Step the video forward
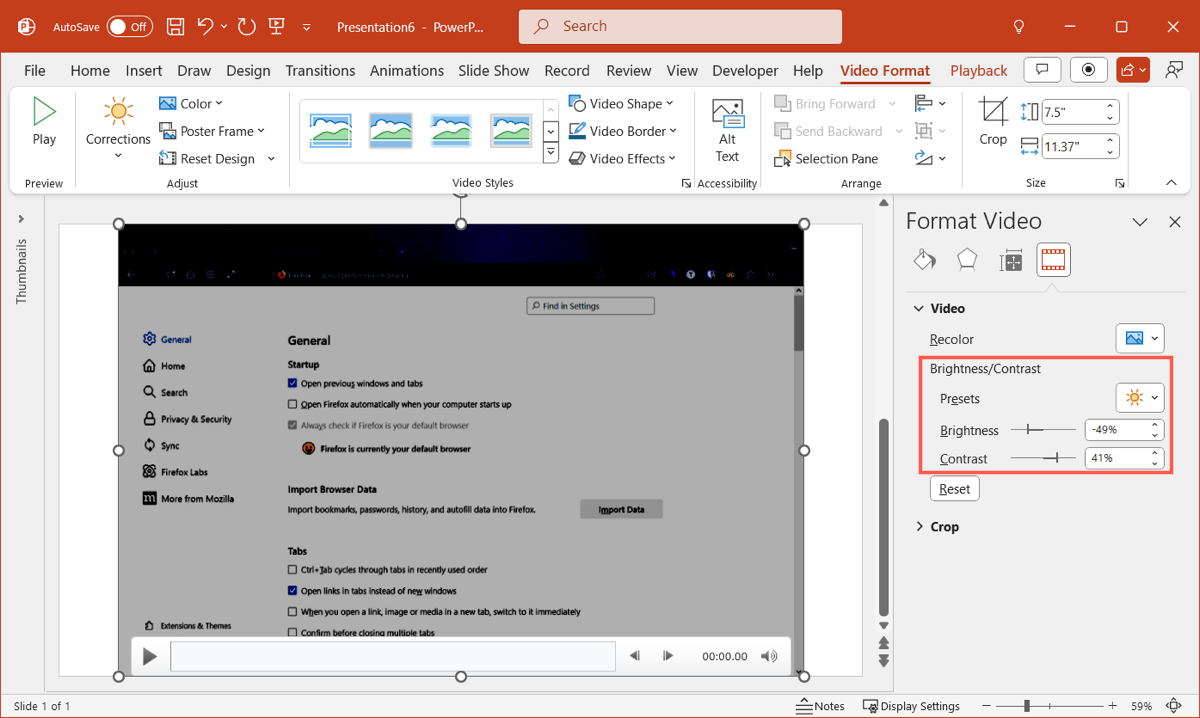Image resolution: width=1200 pixels, height=718 pixels. tap(668, 657)
